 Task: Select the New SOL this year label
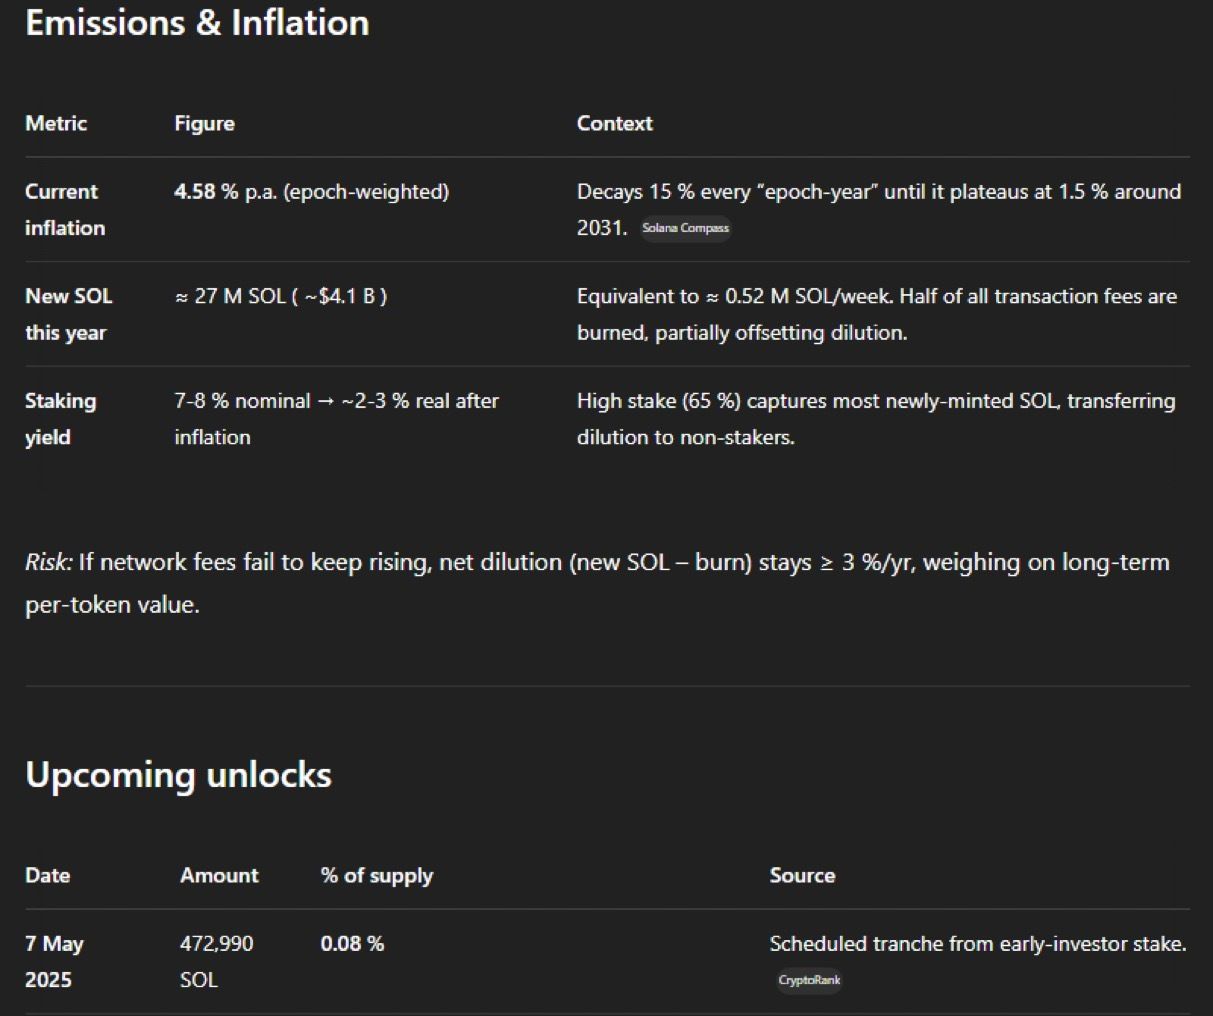pyautogui.click(x=68, y=314)
